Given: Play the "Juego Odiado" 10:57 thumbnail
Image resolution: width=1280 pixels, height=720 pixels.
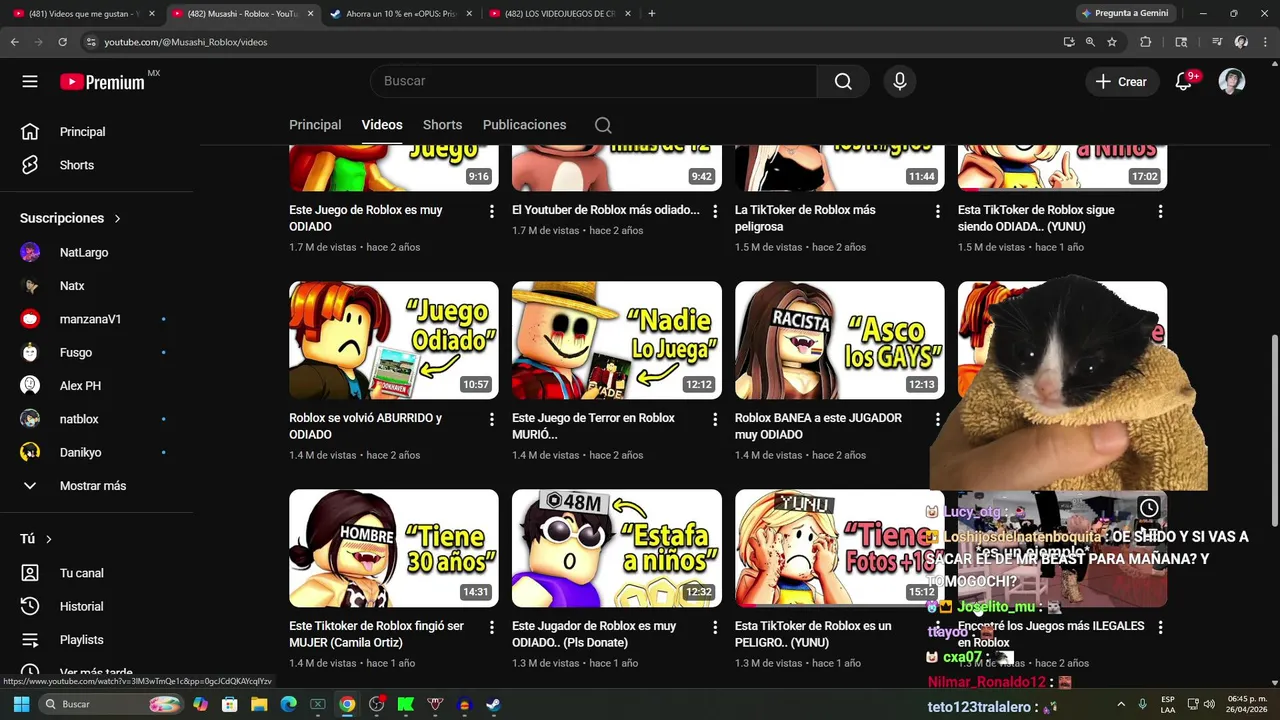Looking at the screenshot, I should pyautogui.click(x=394, y=340).
